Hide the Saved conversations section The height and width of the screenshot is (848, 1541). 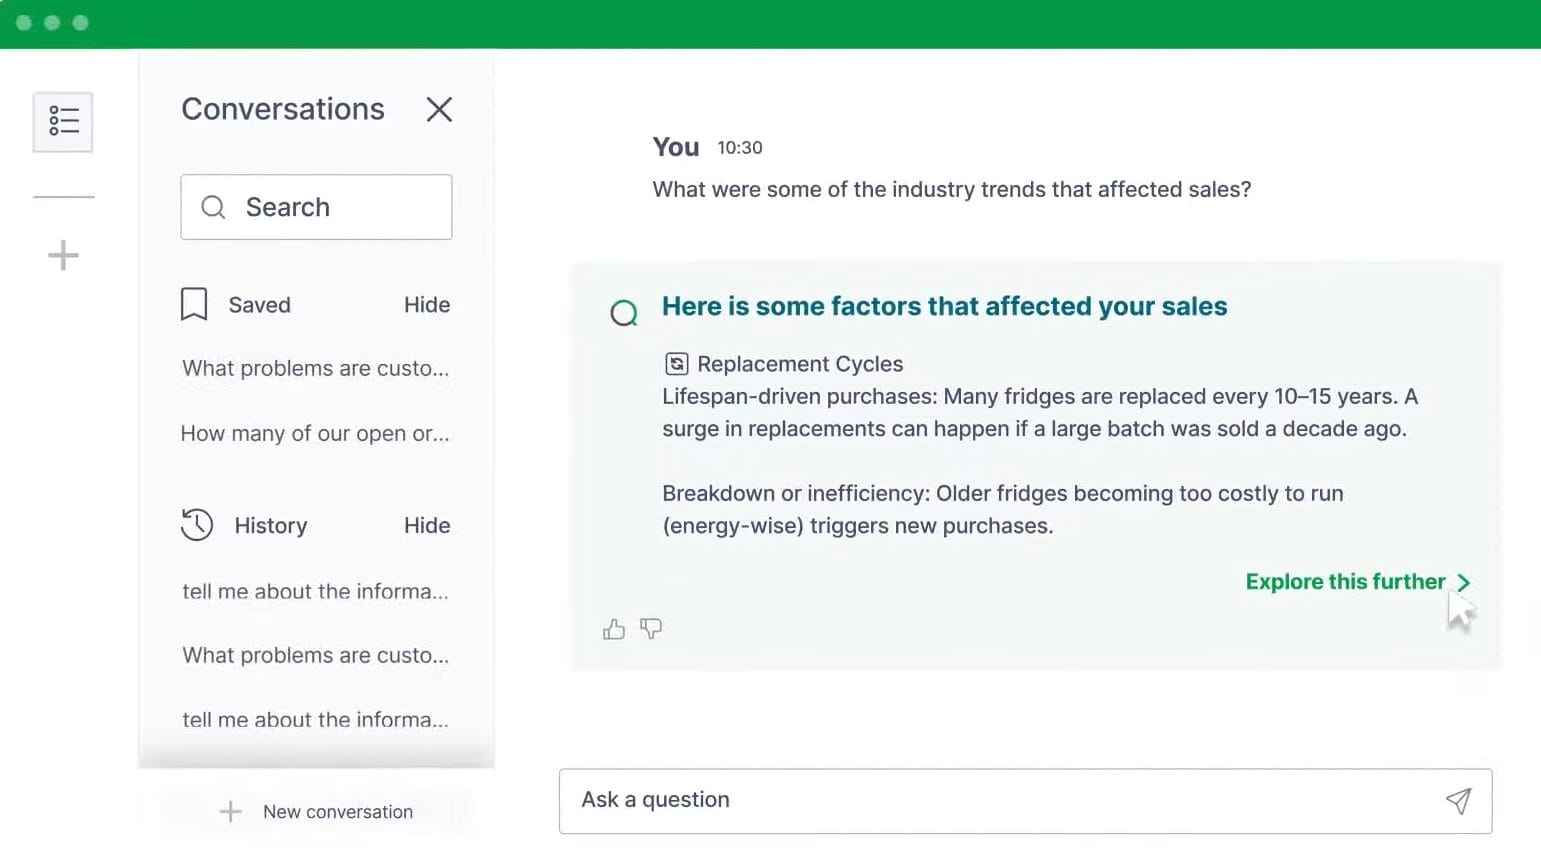pos(426,304)
